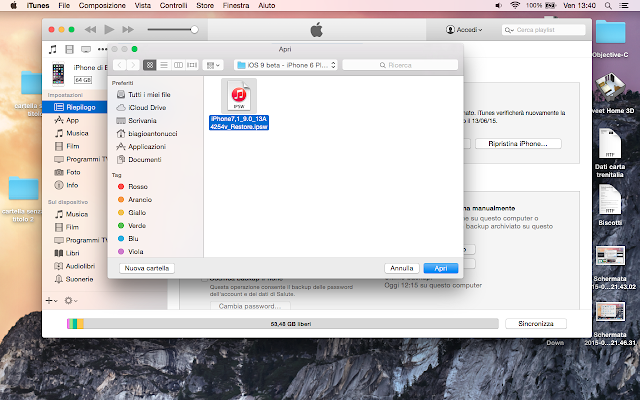640x400 pixels.
Task: Select App in iTunes Impostazioni sidebar
Action: [67, 120]
